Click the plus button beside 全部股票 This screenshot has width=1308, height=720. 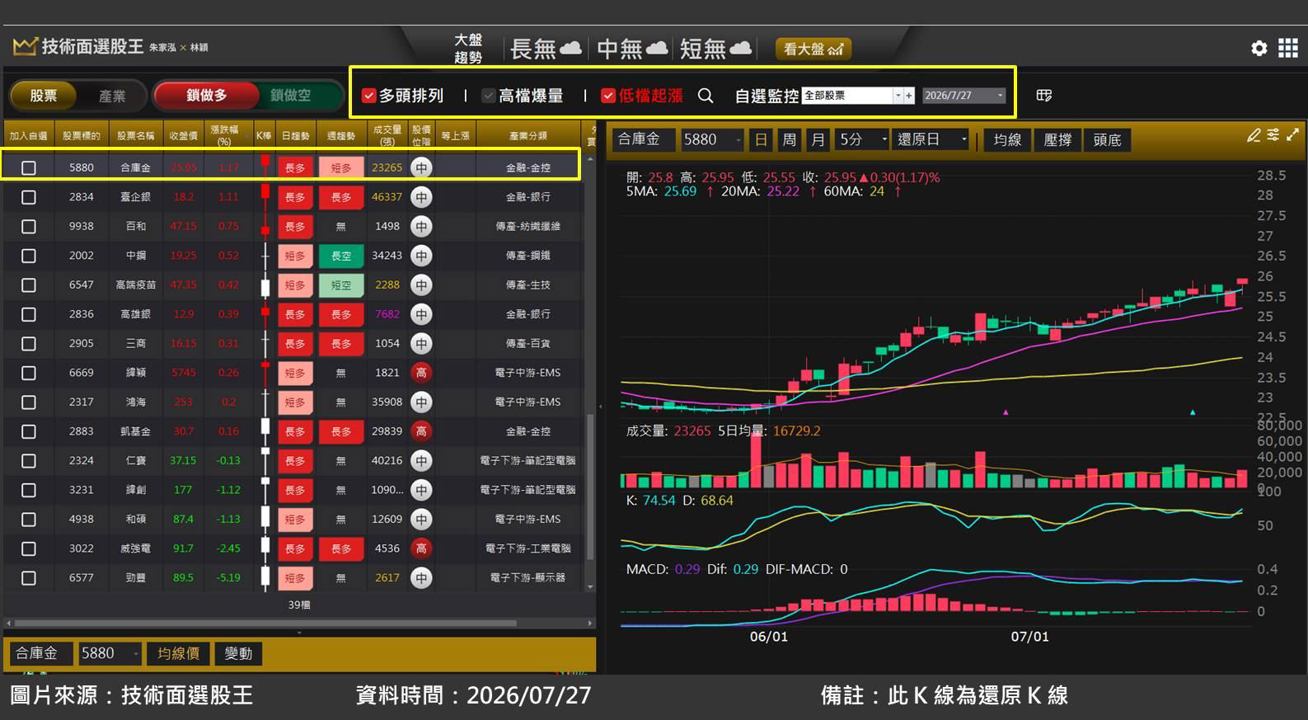[x=908, y=96]
